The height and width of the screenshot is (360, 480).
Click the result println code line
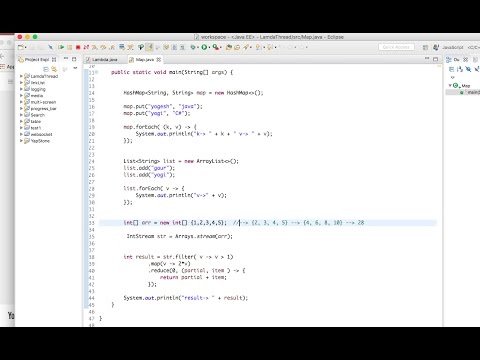click(186, 298)
